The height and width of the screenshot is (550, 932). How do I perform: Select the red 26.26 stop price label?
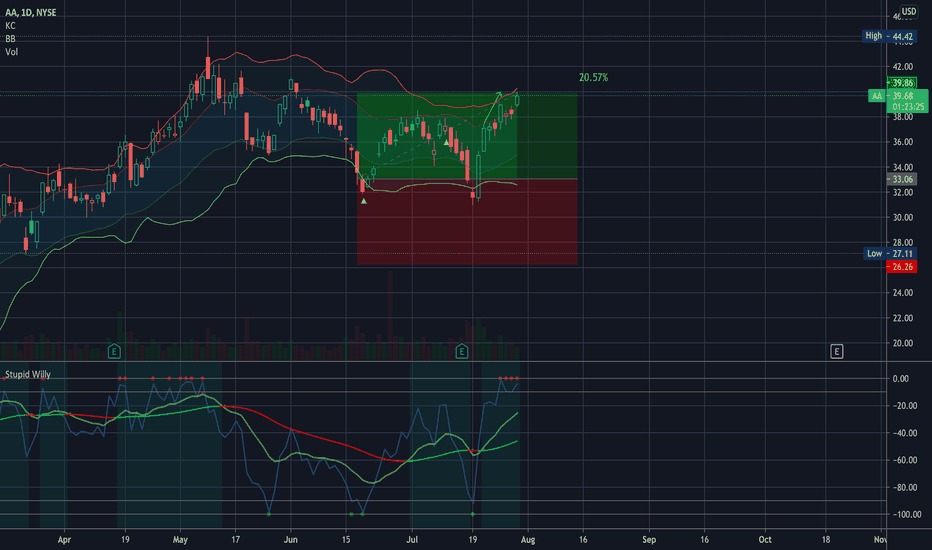tap(902, 266)
